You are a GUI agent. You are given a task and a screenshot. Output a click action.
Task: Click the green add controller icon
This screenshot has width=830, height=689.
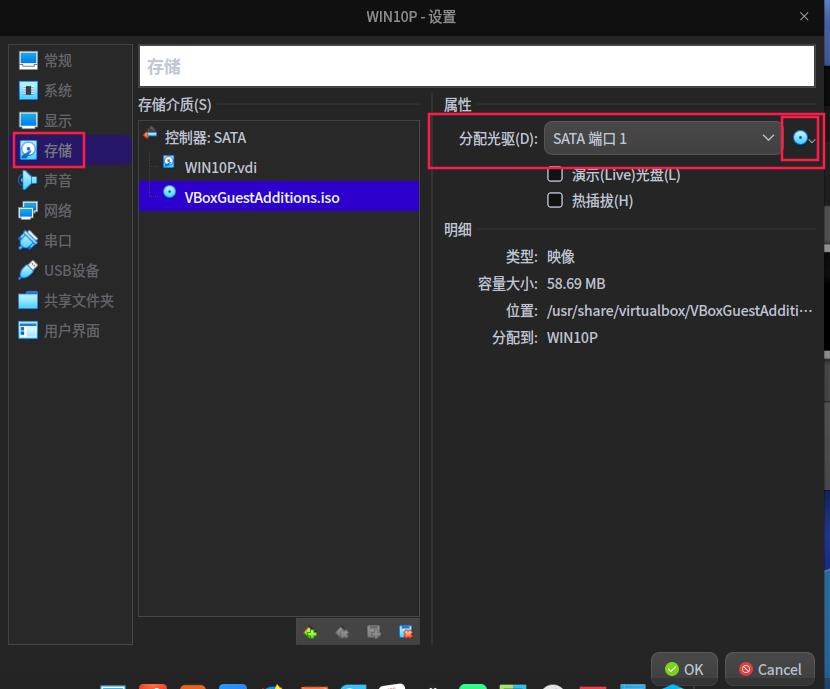pos(311,632)
